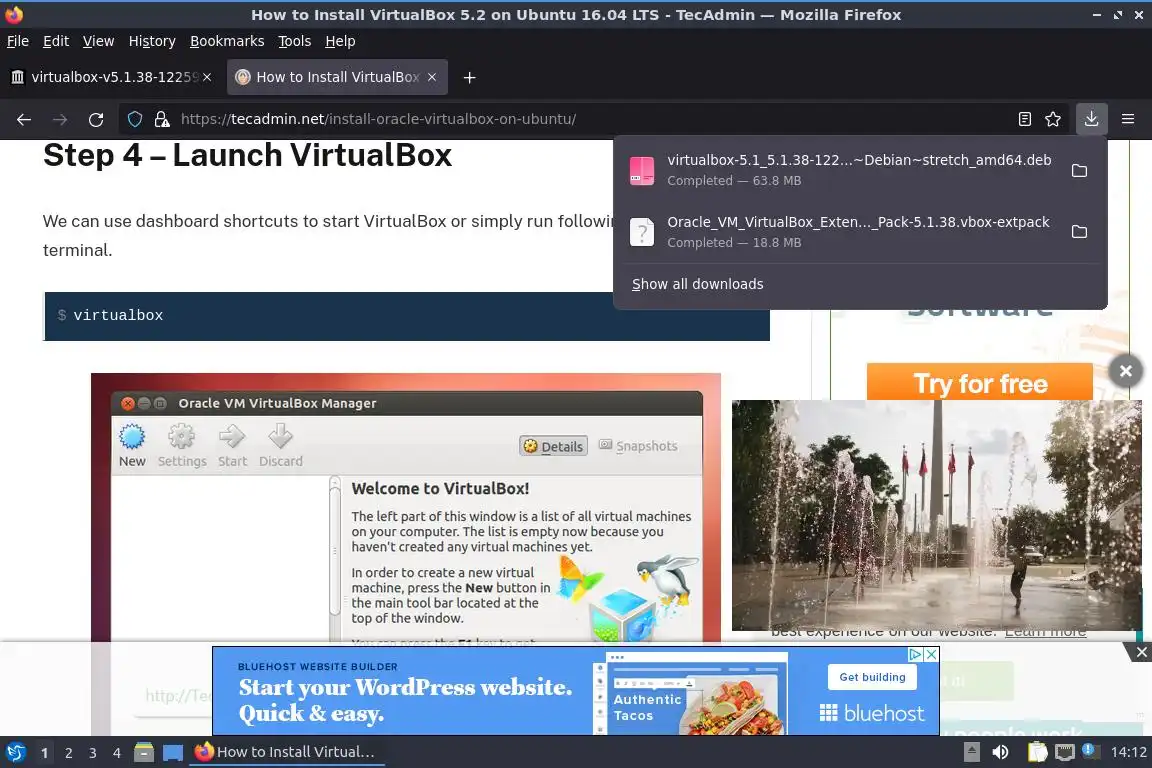This screenshot has height=768, width=1152.
Task: Open the Help menu
Action: click(340, 41)
